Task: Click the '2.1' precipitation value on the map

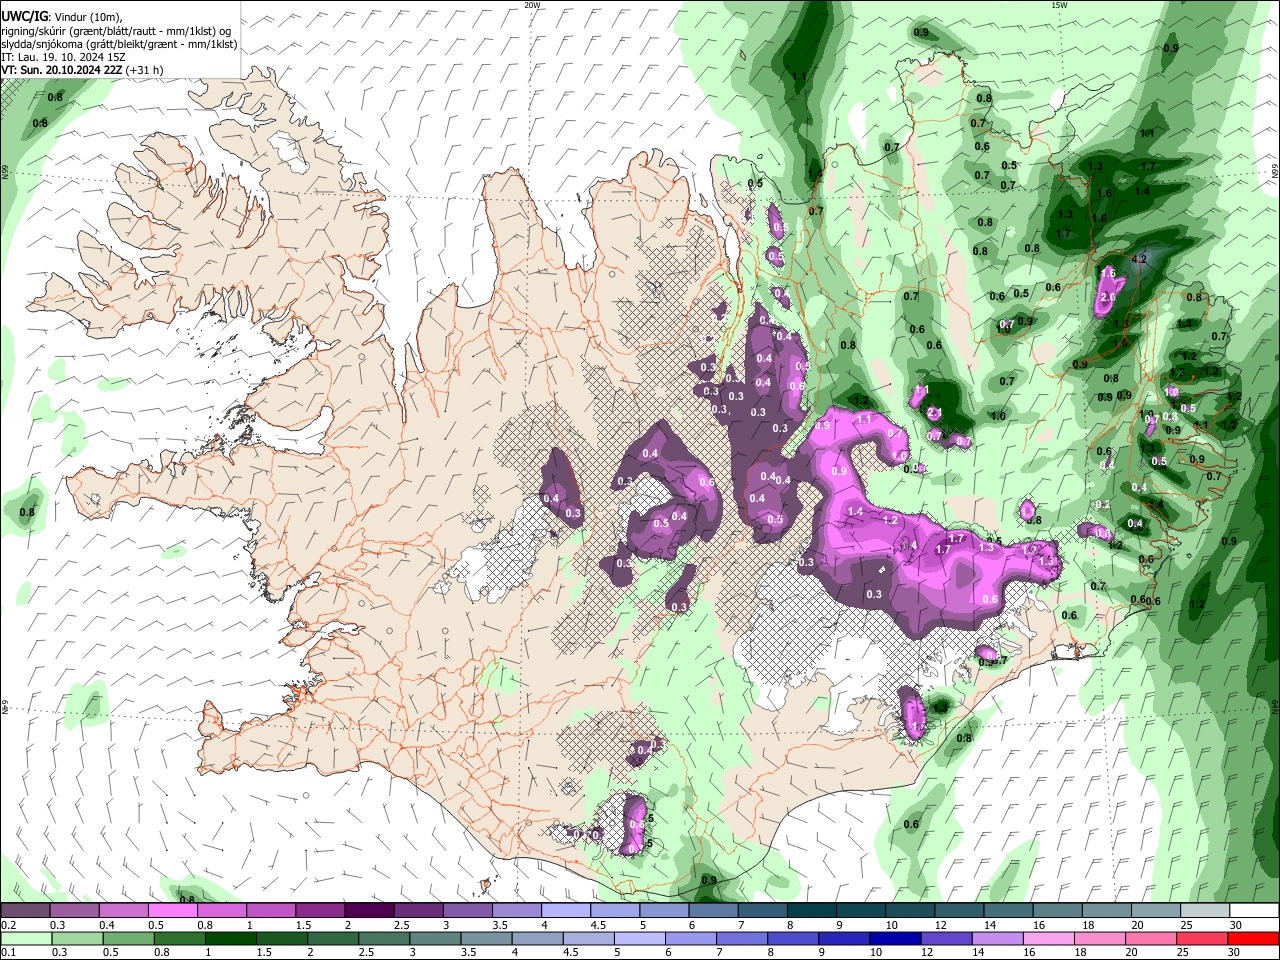Action: tap(935, 412)
